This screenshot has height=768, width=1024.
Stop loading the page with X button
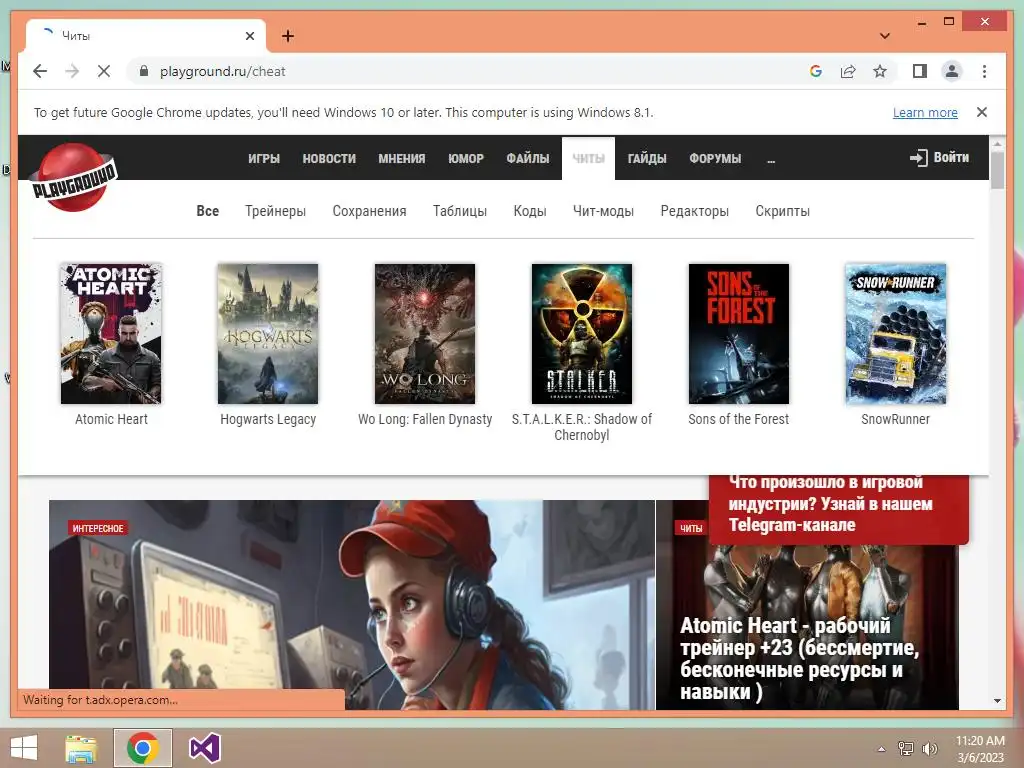[104, 71]
